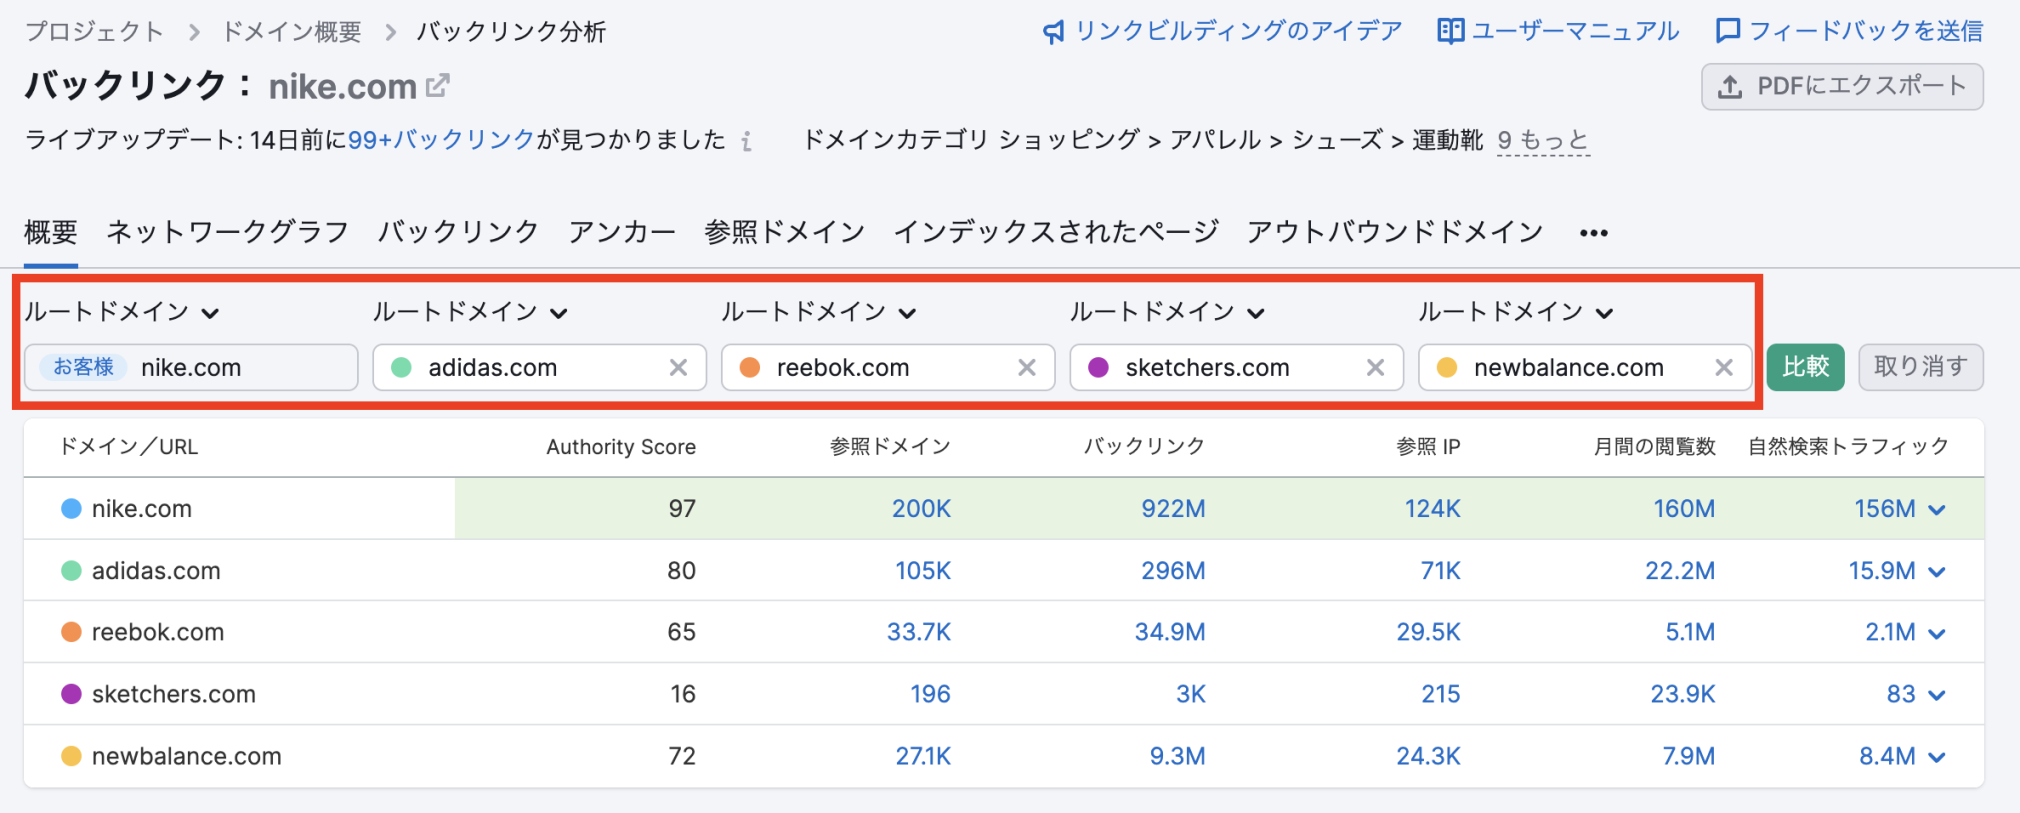2020x813 pixels.
Task: Click yellow dot beside newbalance.com row
Action: pos(71,756)
